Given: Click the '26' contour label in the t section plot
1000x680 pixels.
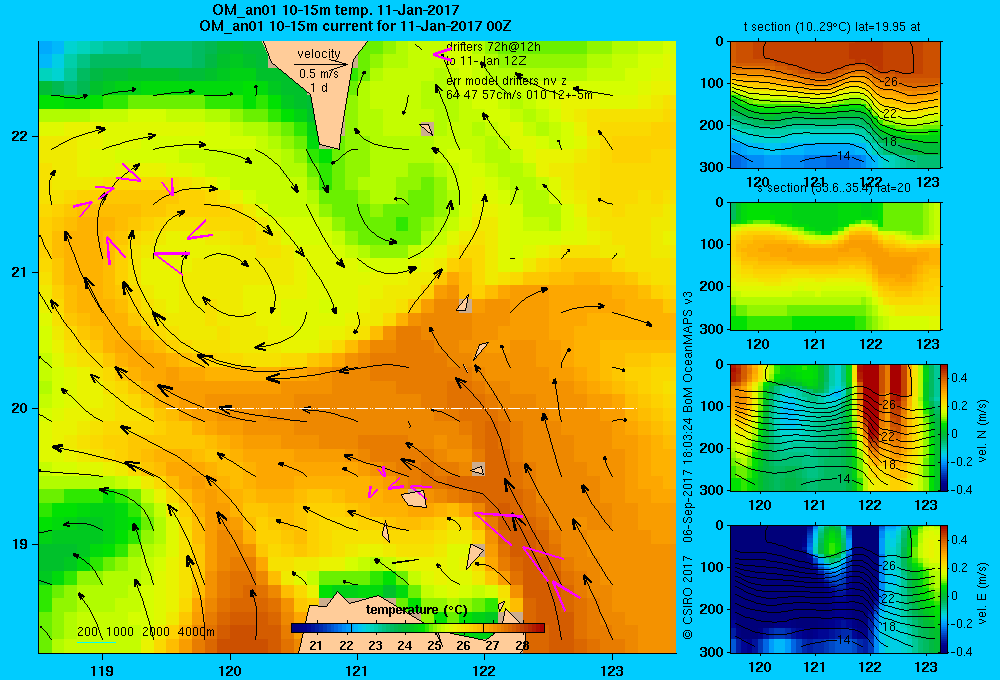Looking at the screenshot, I should point(890,82).
